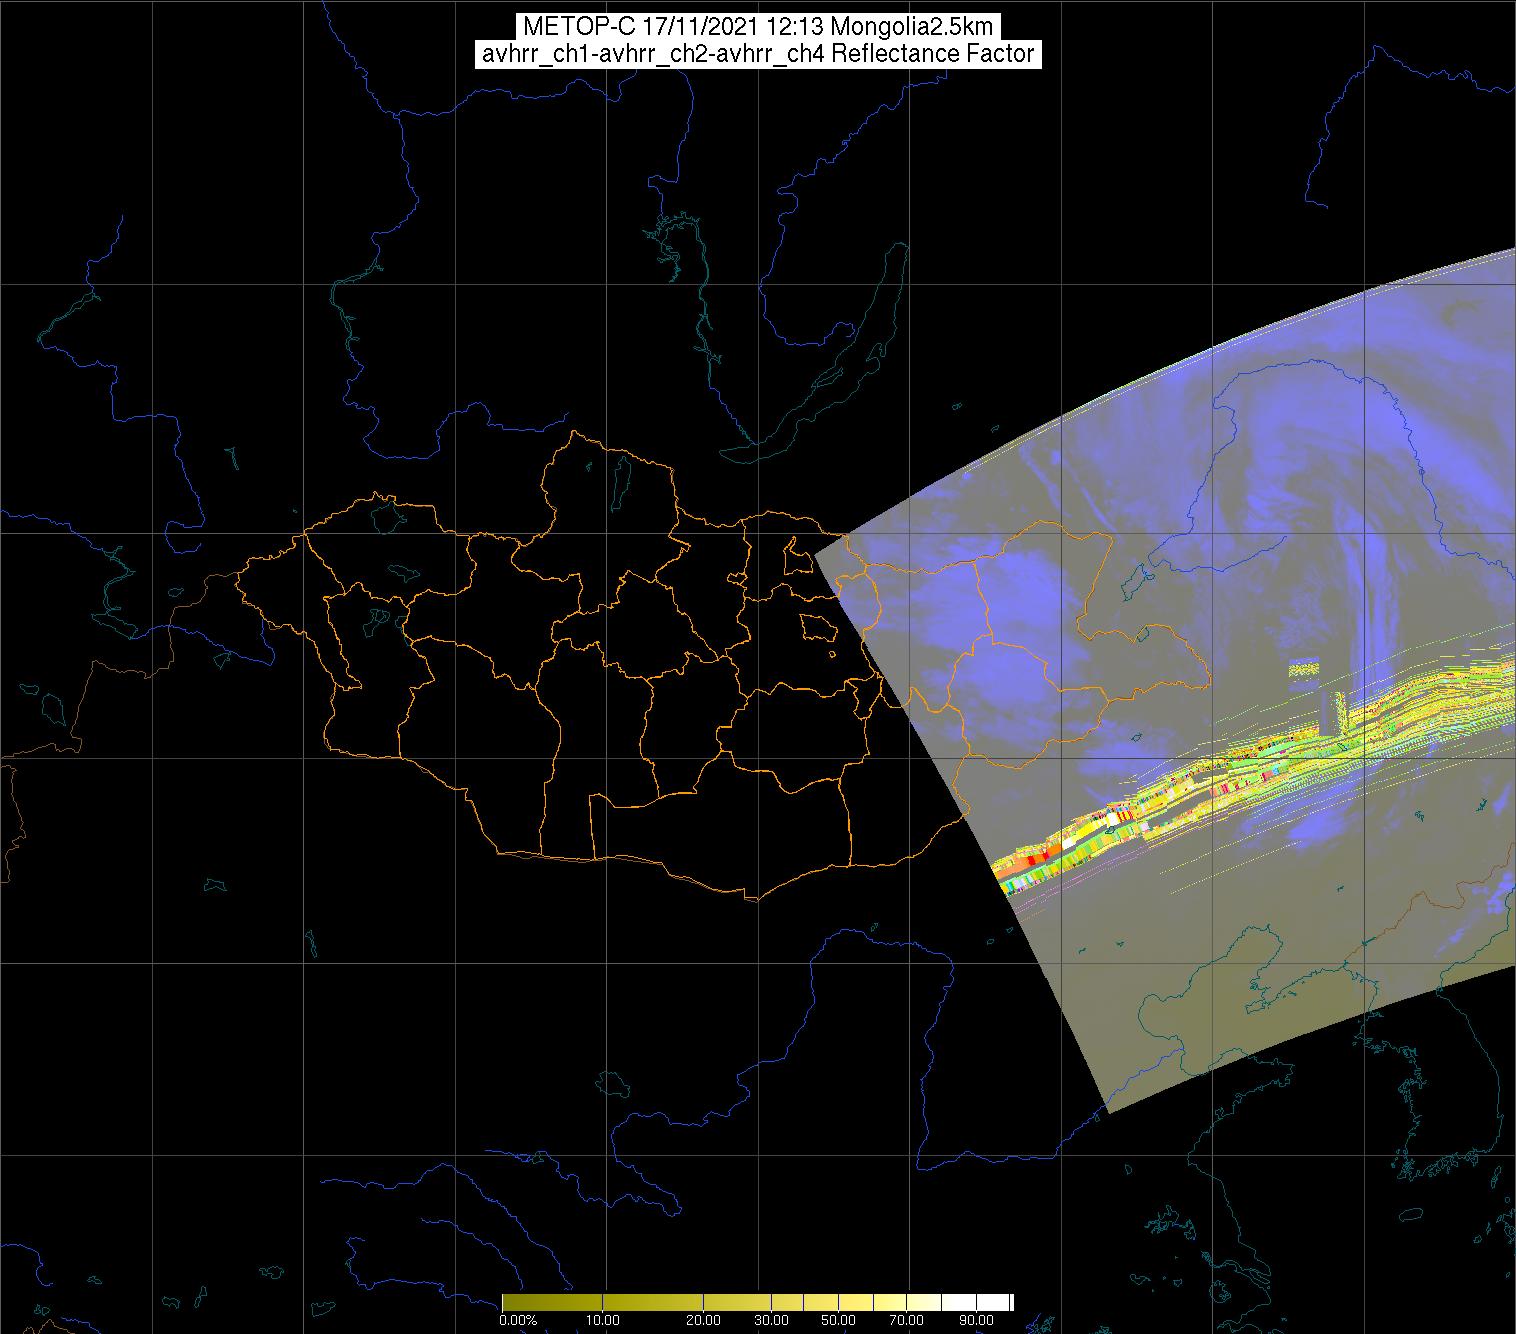Click the yellow-olive 10–20 colorbar segment

[x=653, y=1302]
